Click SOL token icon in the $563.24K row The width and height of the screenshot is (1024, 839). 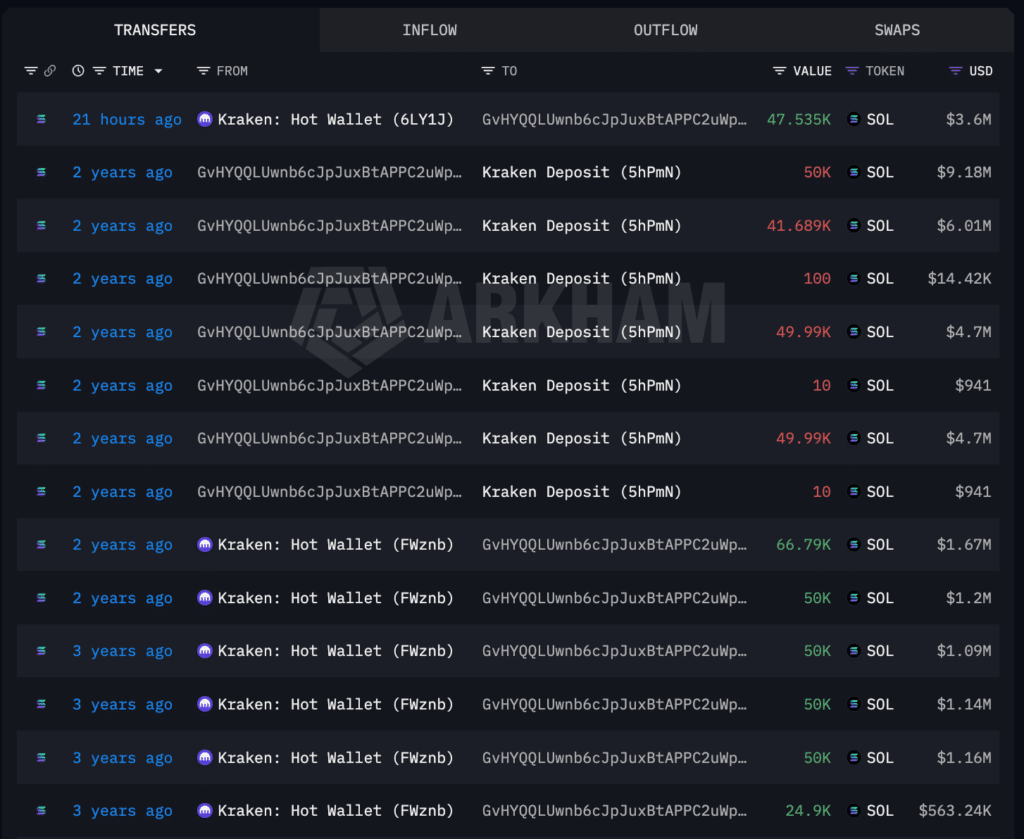[x=853, y=810]
